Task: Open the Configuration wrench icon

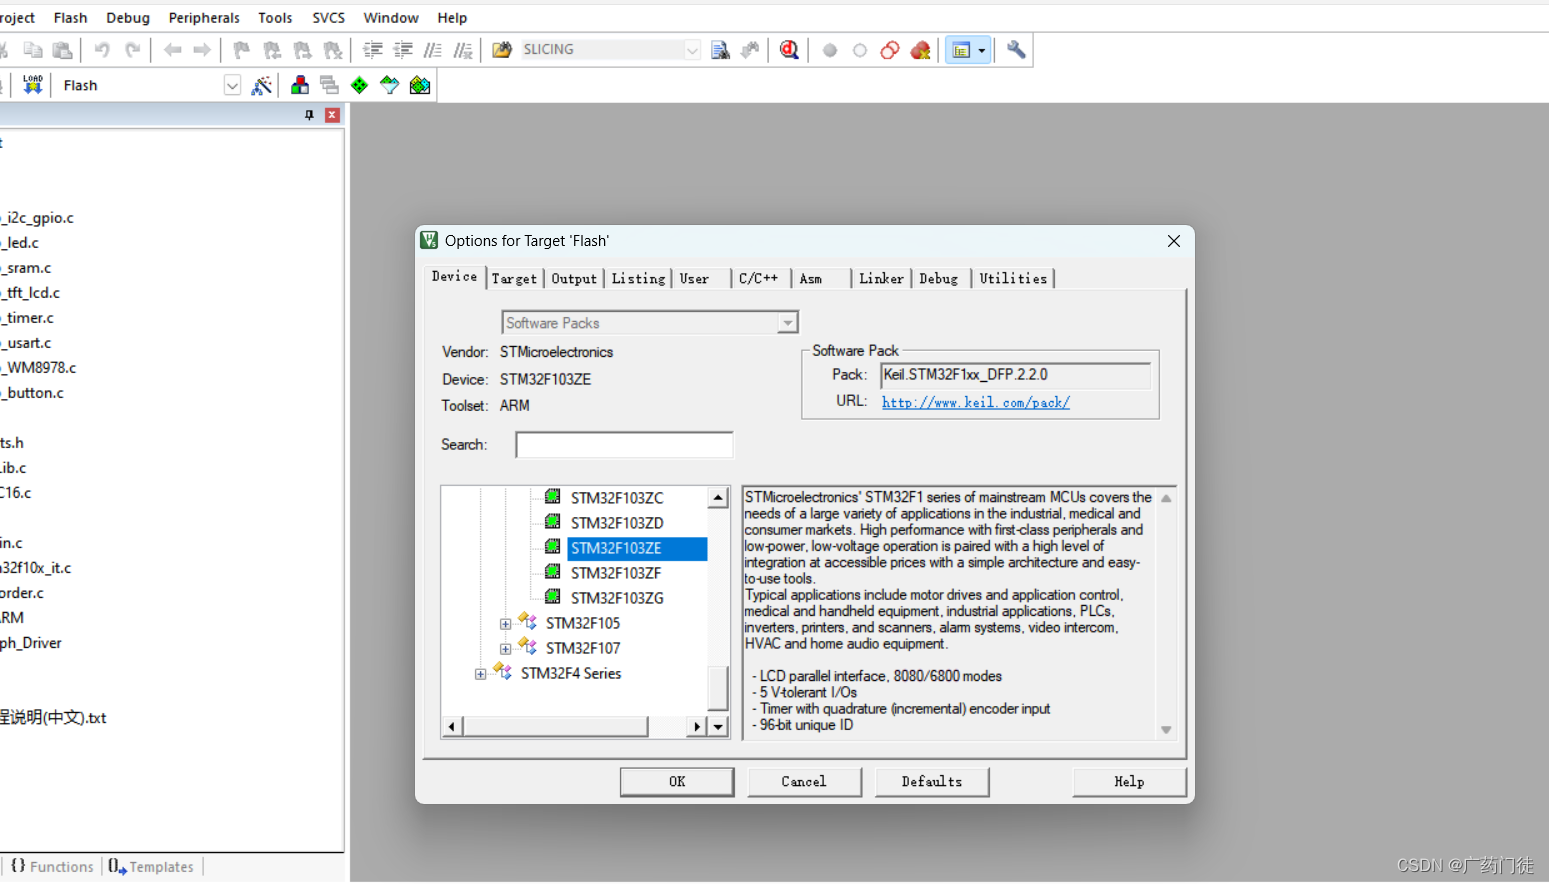Action: (1016, 50)
